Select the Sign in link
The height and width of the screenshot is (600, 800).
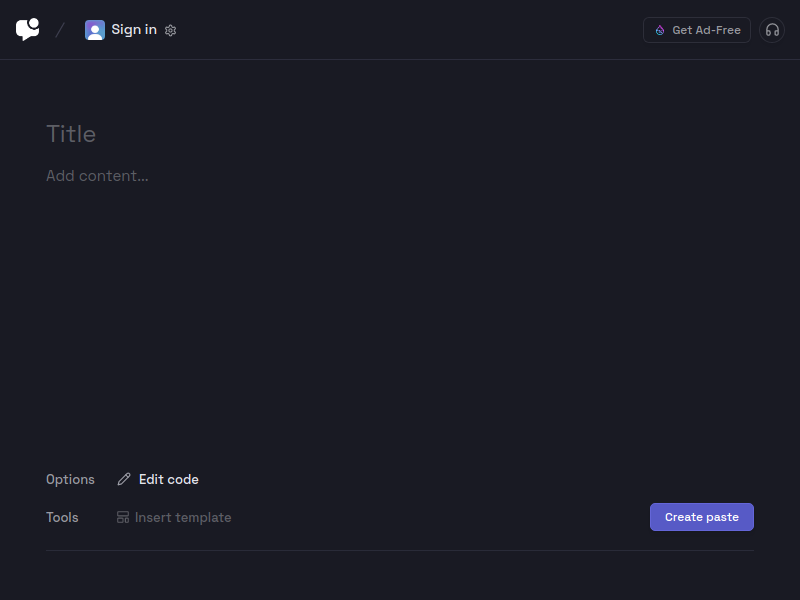(x=134, y=30)
